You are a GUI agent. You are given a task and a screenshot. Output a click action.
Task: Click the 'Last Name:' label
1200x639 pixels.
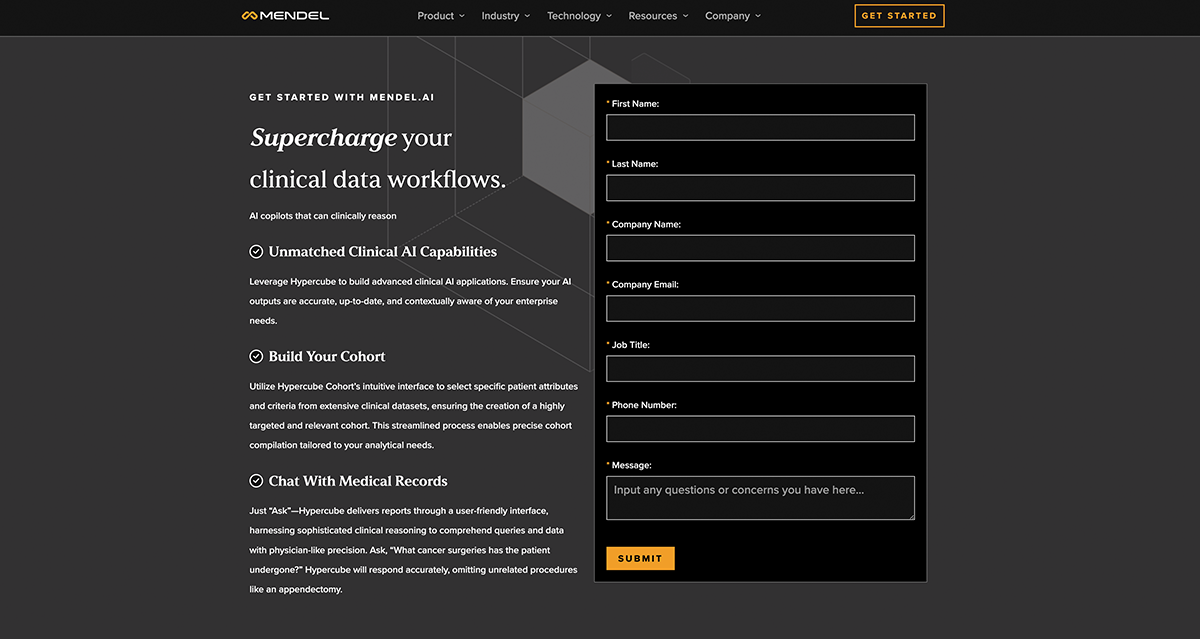(x=635, y=164)
